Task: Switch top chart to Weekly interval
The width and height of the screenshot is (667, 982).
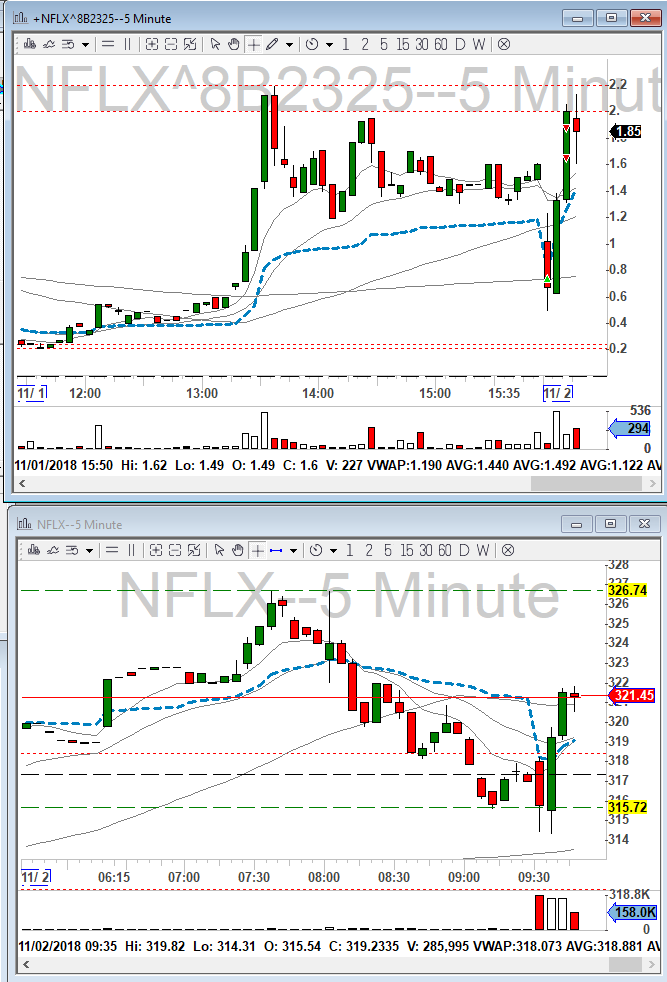Action: [x=479, y=44]
